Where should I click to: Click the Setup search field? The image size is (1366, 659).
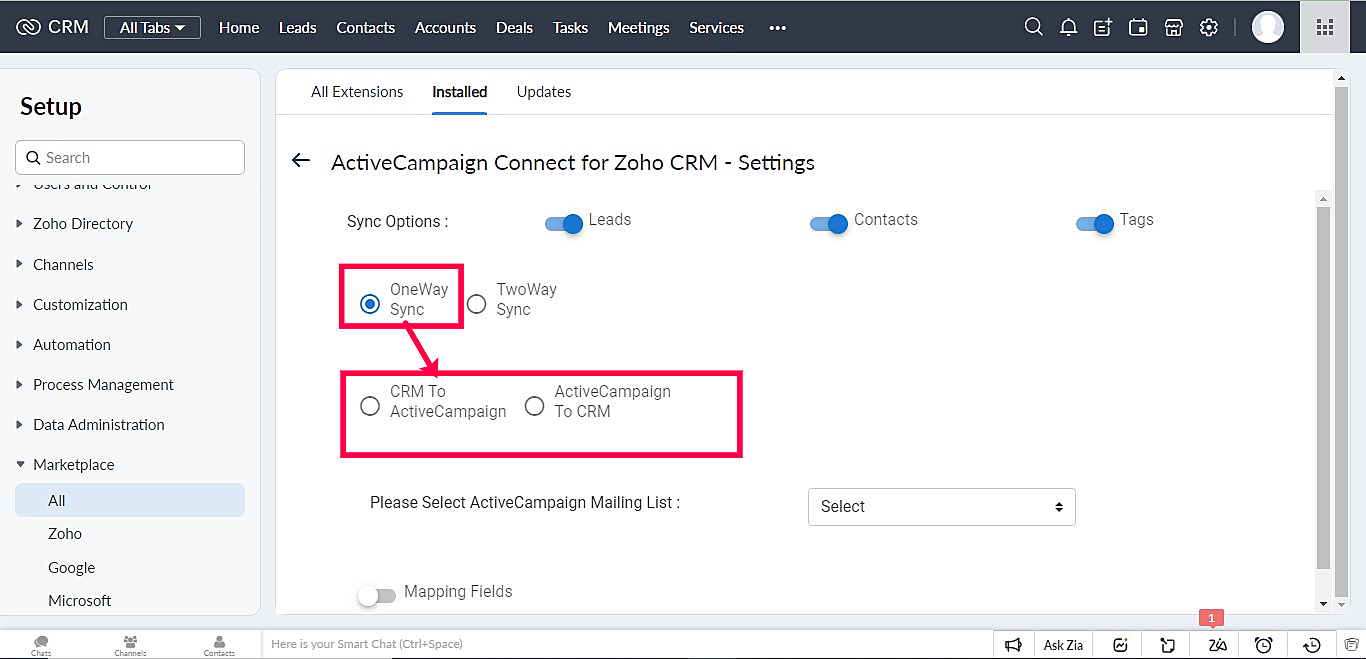click(130, 157)
